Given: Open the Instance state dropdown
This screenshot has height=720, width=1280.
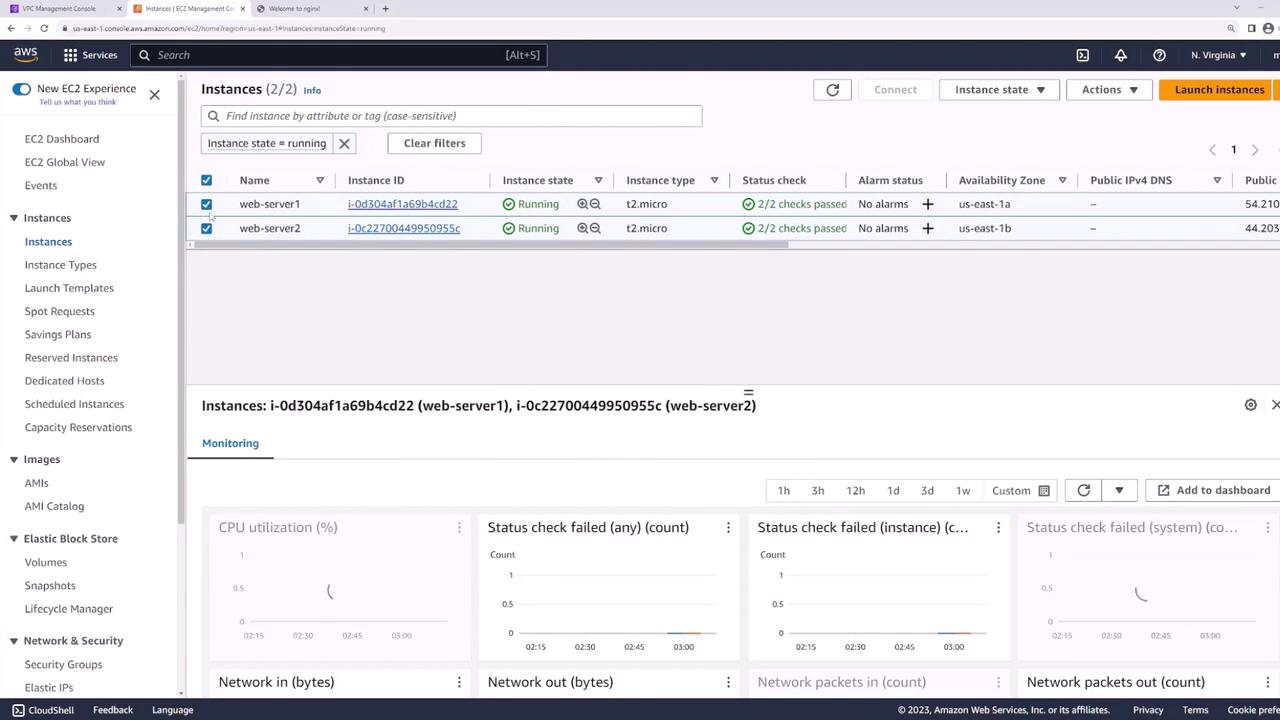Looking at the screenshot, I should 999,90.
